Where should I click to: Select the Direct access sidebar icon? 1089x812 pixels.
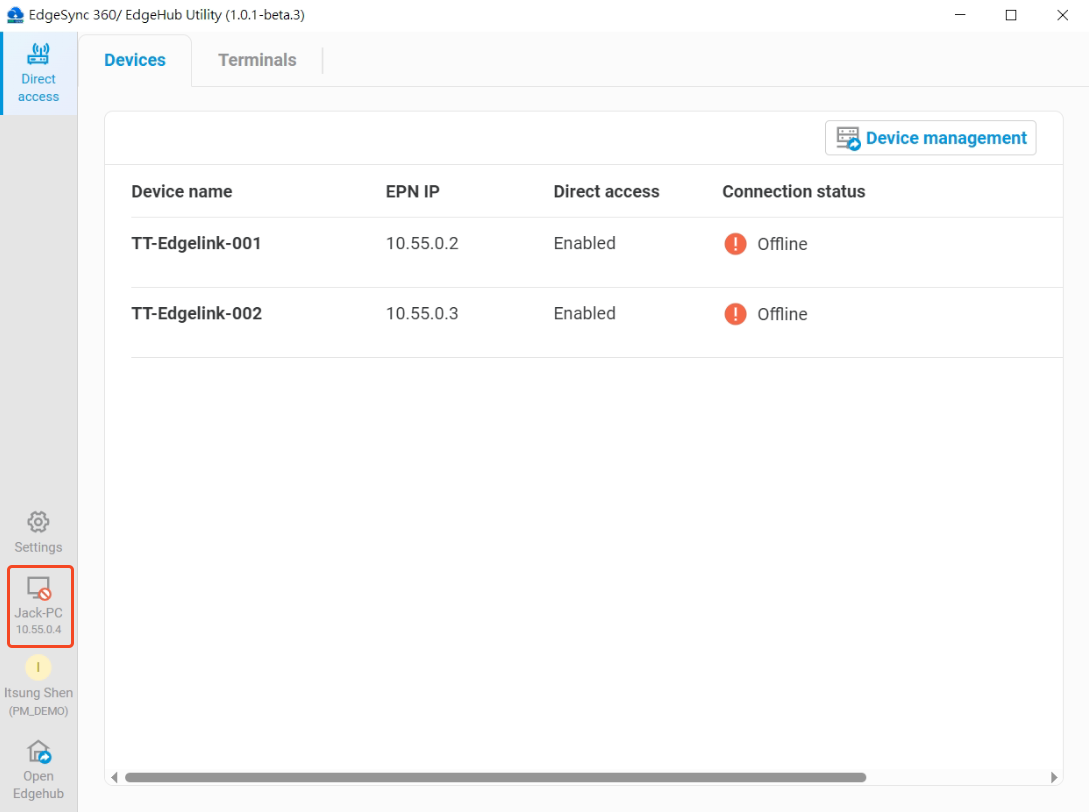pyautogui.click(x=38, y=72)
